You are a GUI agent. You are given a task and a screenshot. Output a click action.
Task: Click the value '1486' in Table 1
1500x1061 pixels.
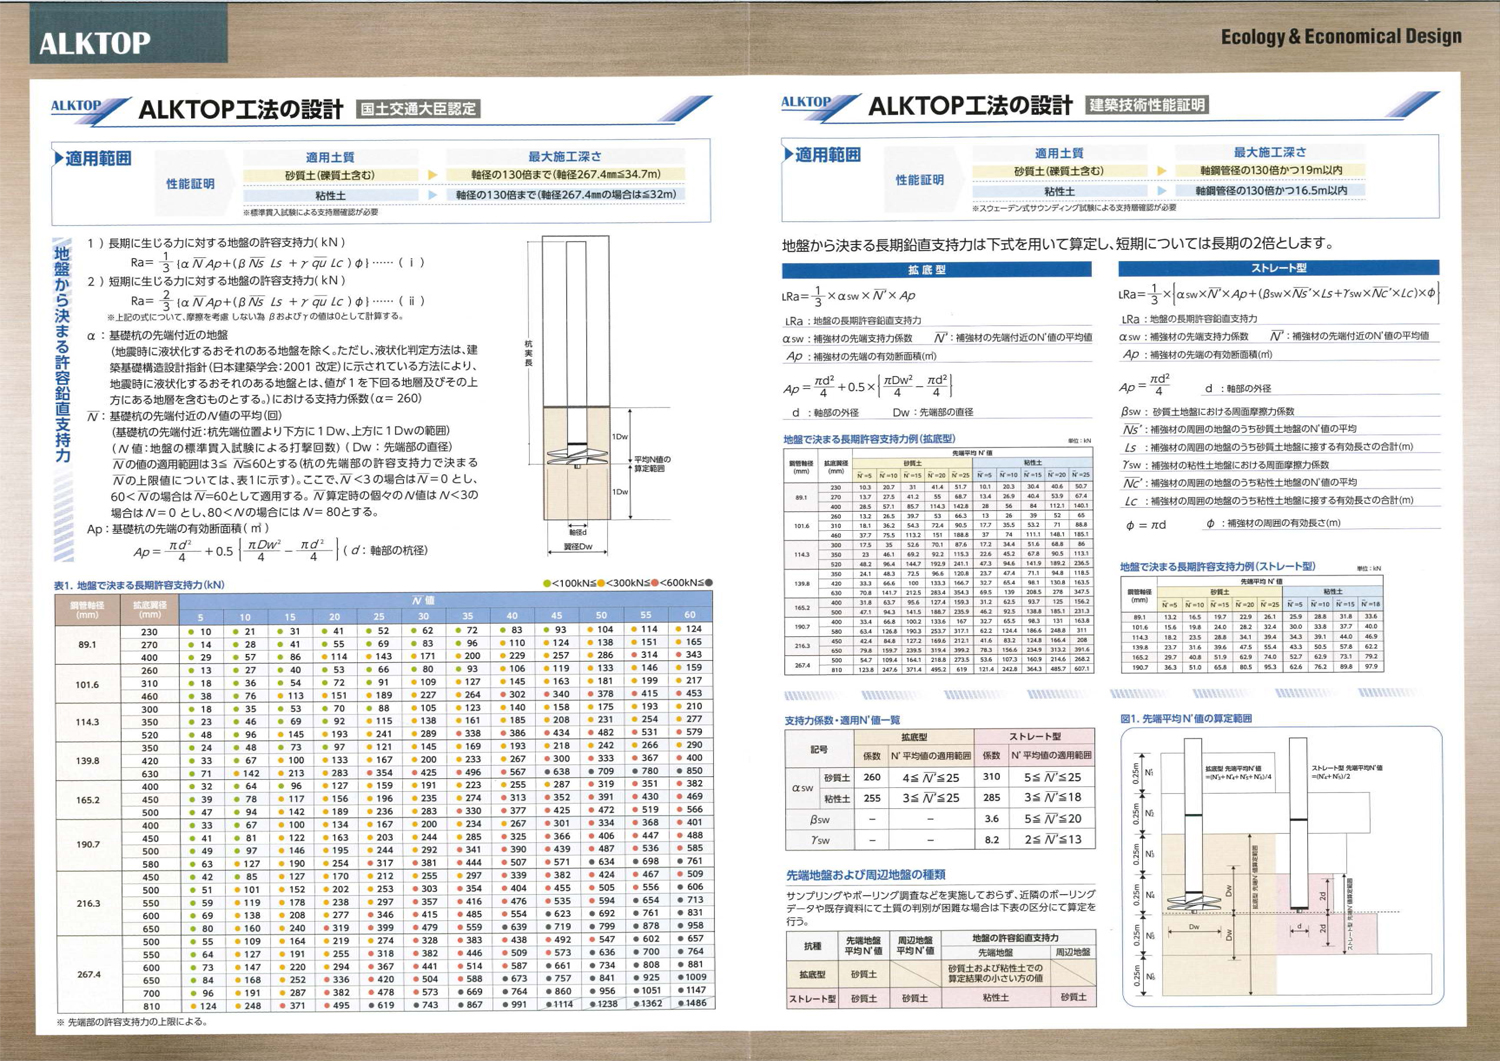point(694,1003)
